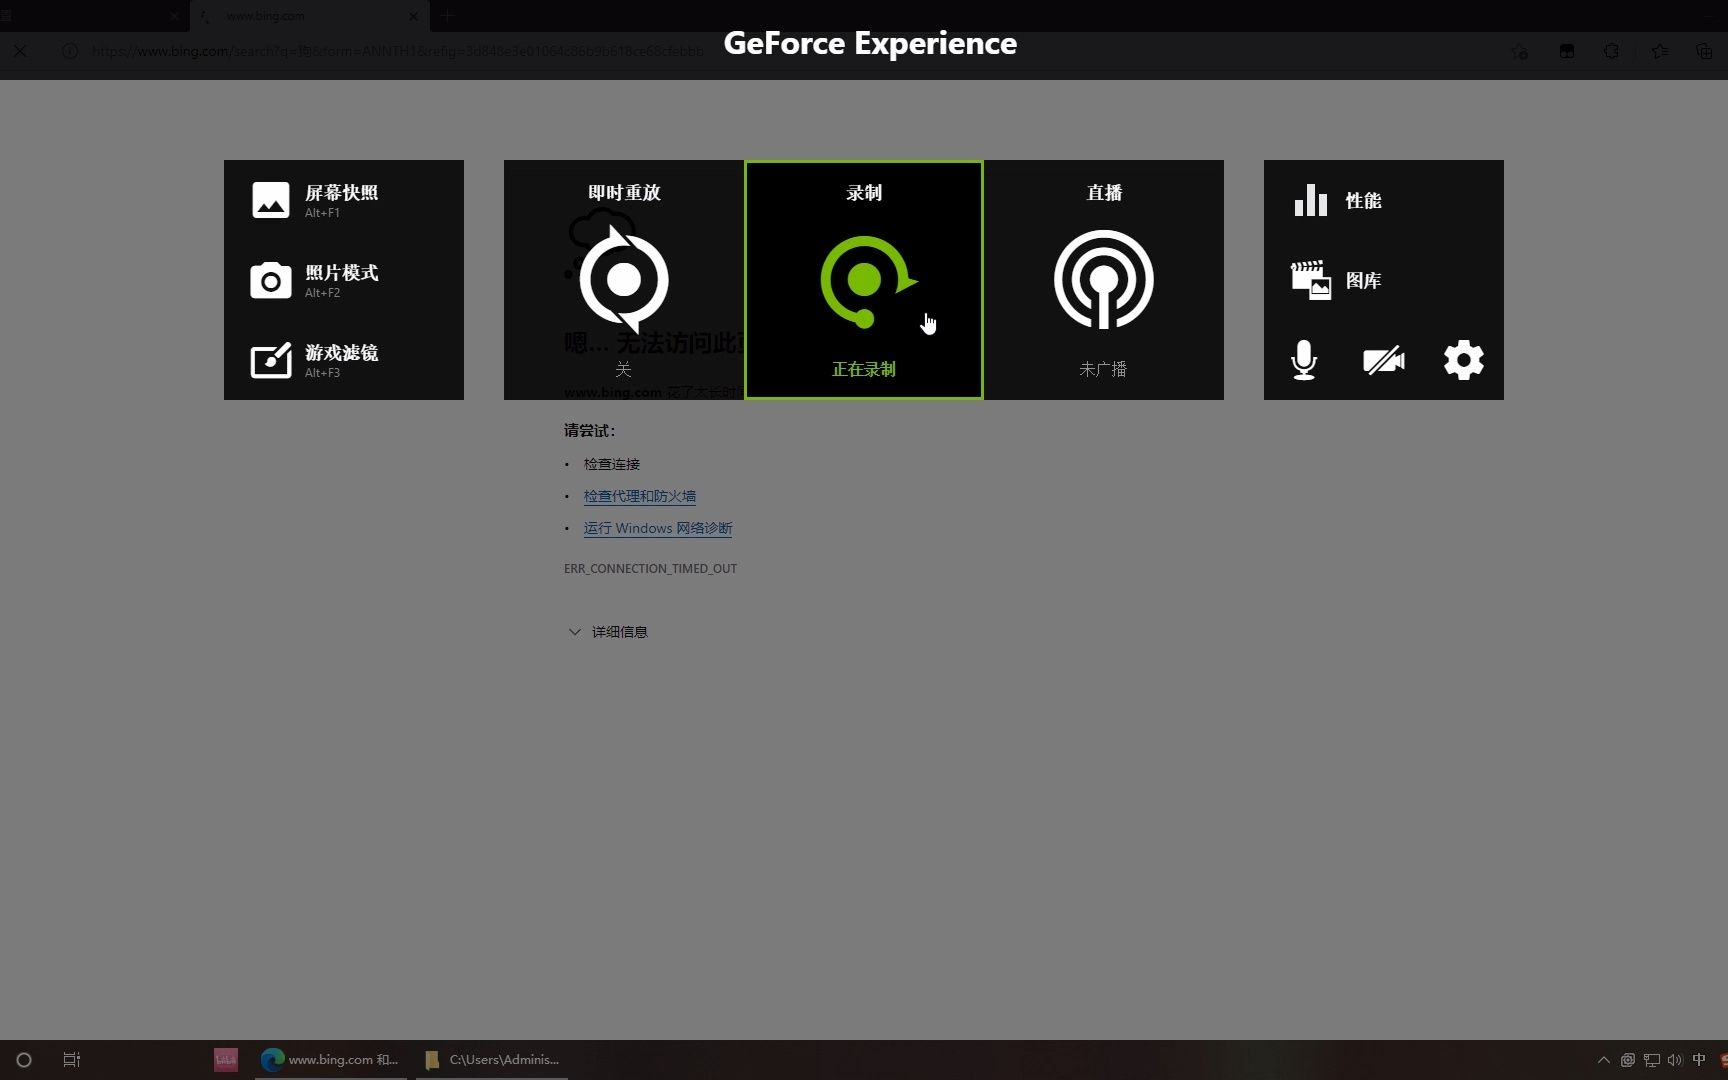Click the "Alt+F2" shortcut label
The image size is (1728, 1080).
tap(322, 293)
